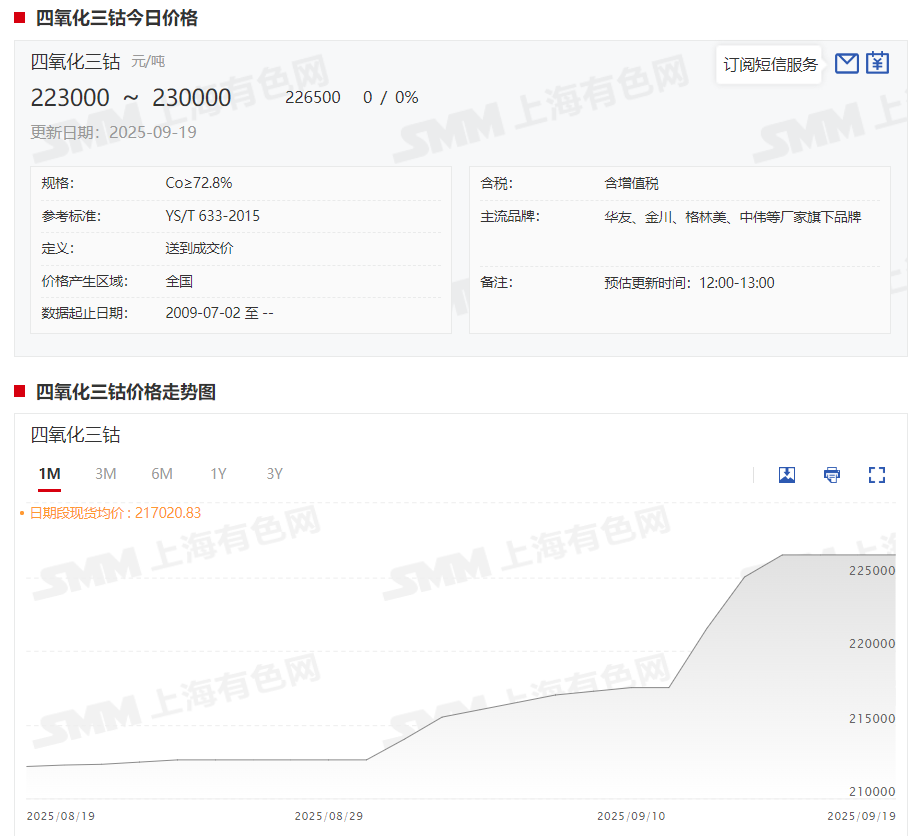The height and width of the screenshot is (836, 913).
Task: Download the chart as an image
Action: click(x=787, y=475)
